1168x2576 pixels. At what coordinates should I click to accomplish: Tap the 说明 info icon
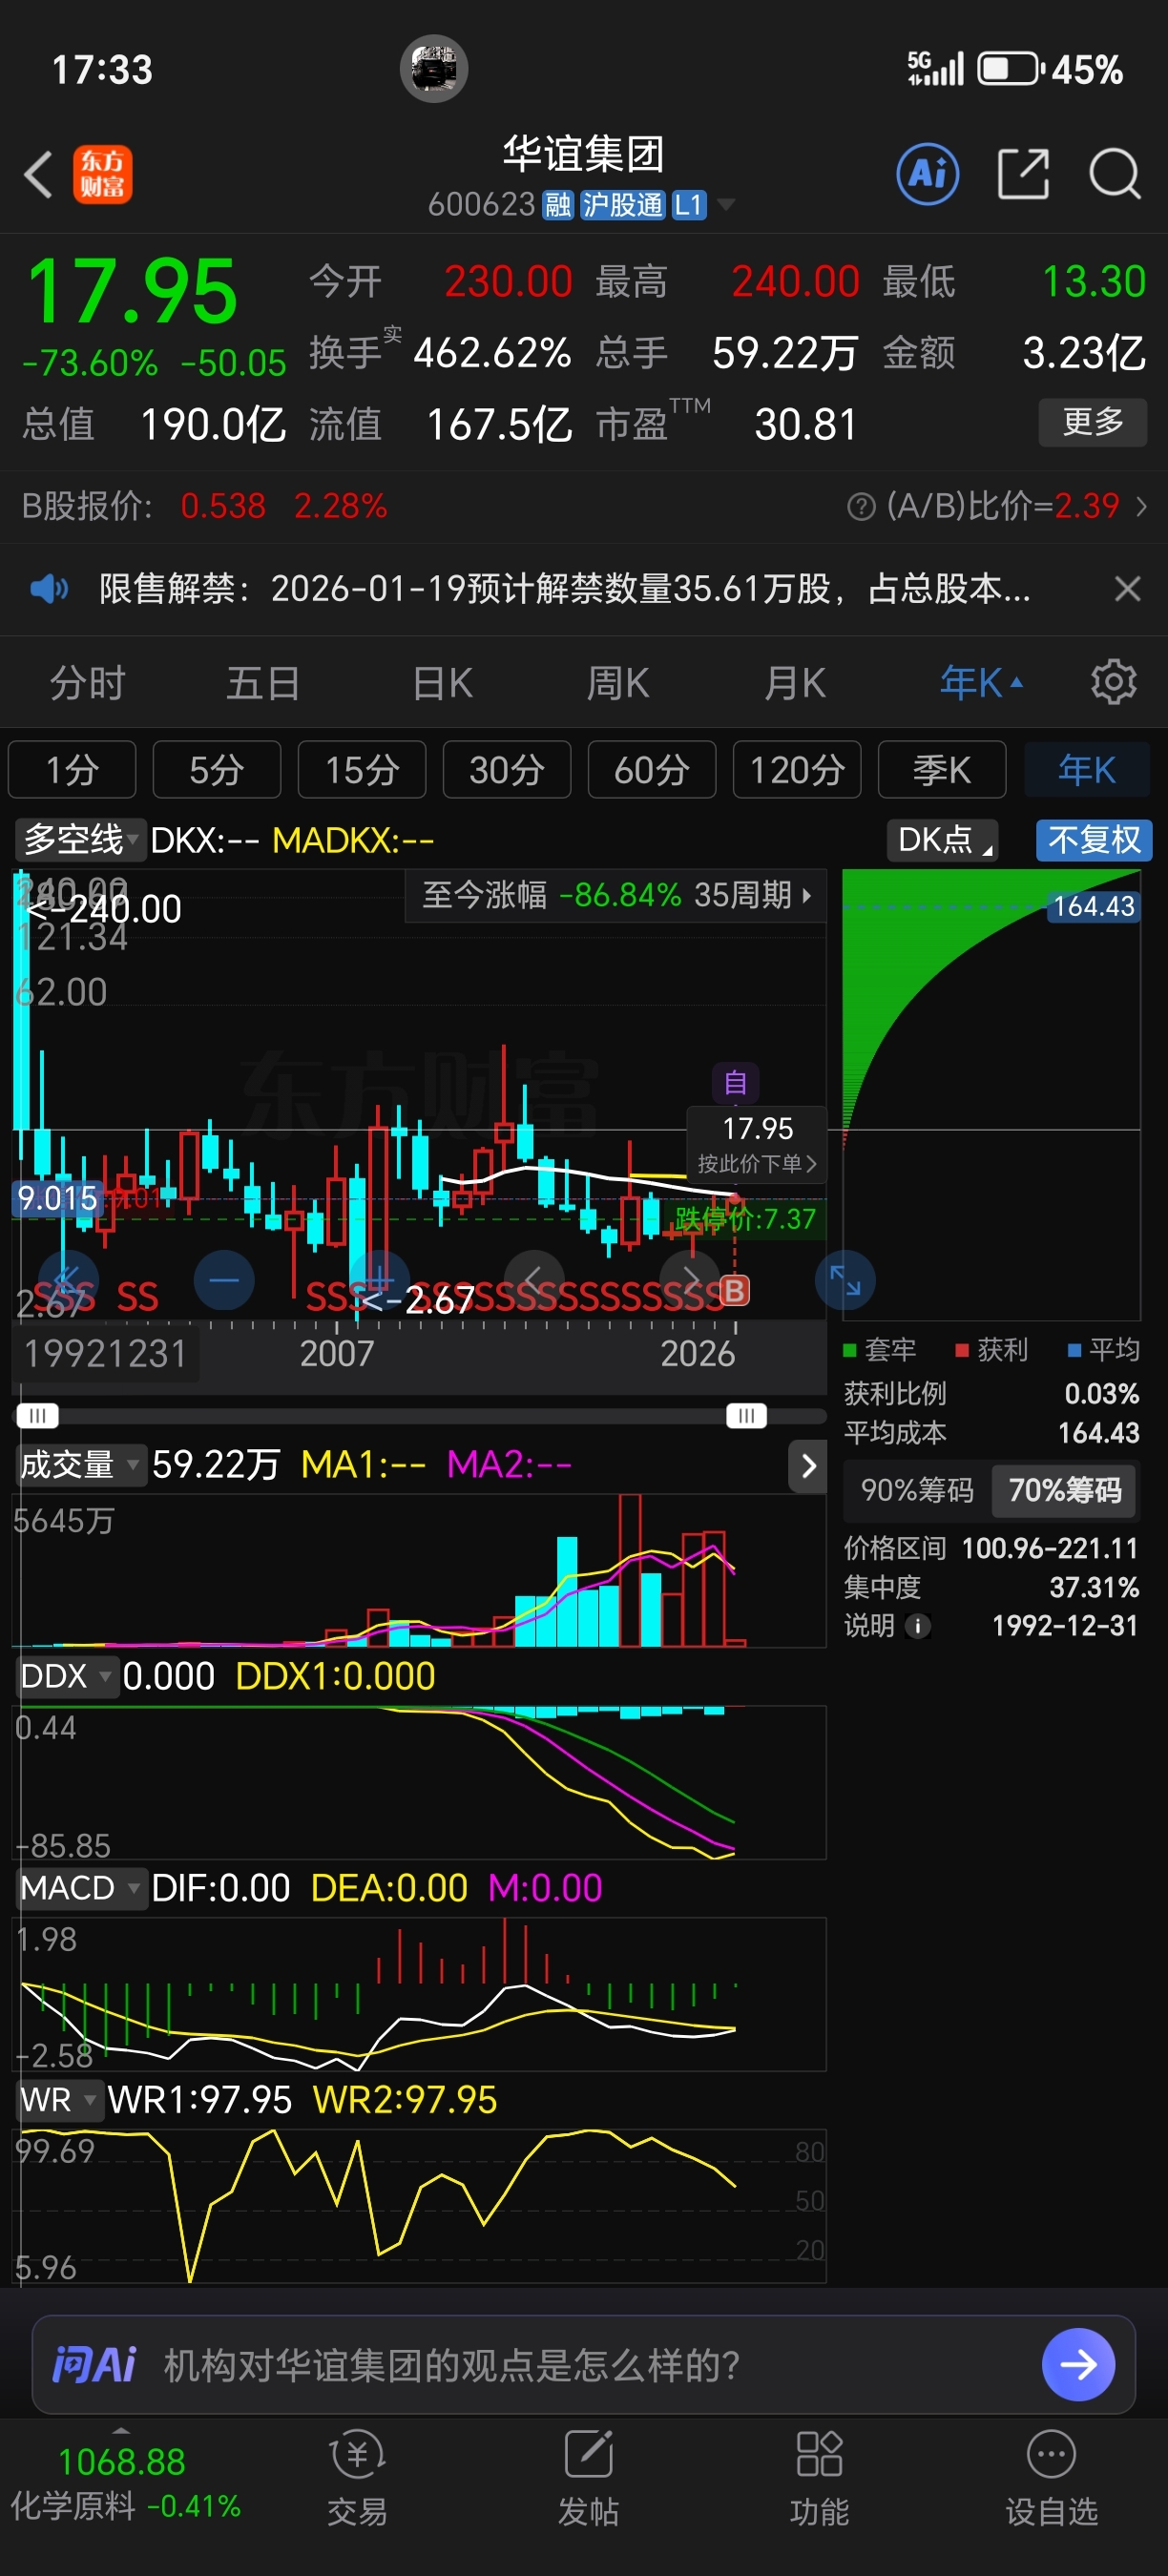(917, 1626)
